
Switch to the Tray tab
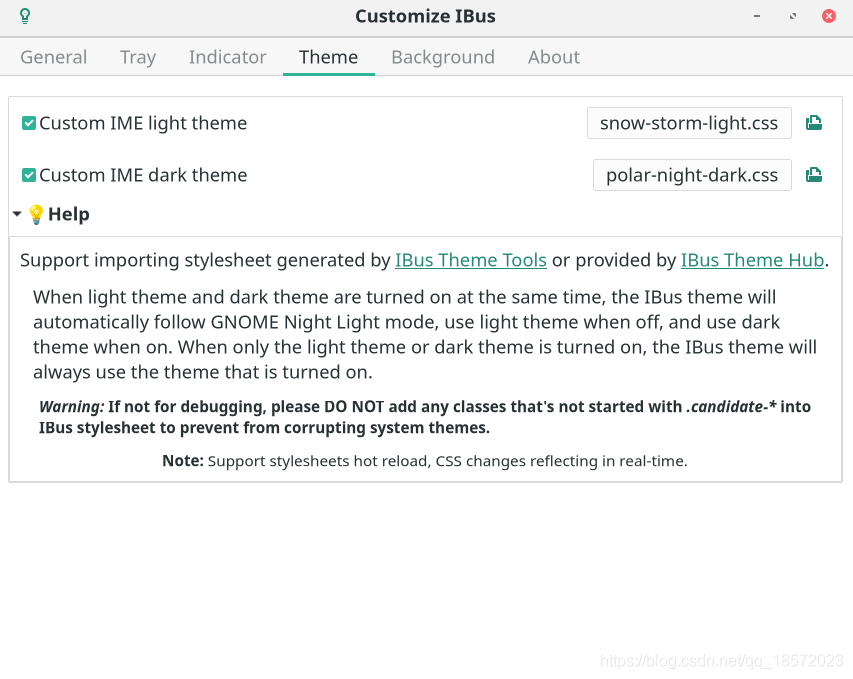point(138,57)
